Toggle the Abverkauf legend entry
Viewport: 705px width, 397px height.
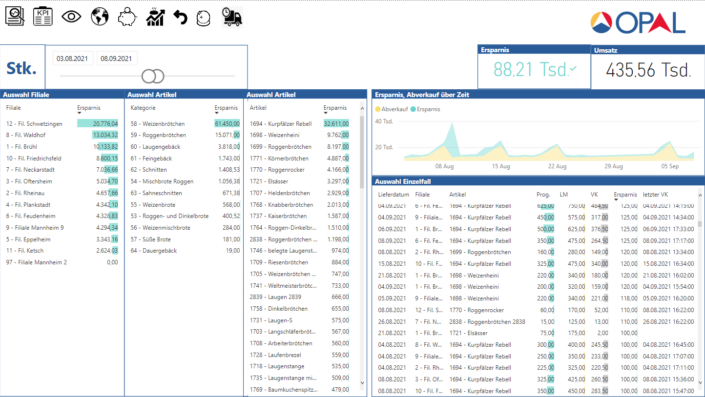click(392, 109)
